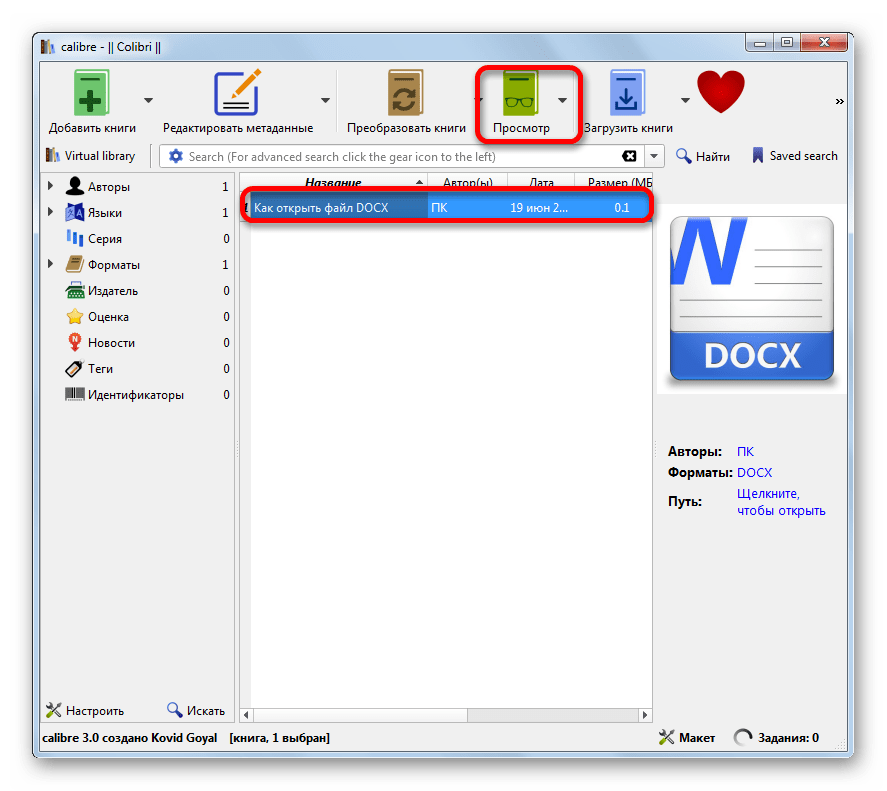Open the Добавить книги dropdown arrow
Screen dimensions: 887x791
point(148,101)
